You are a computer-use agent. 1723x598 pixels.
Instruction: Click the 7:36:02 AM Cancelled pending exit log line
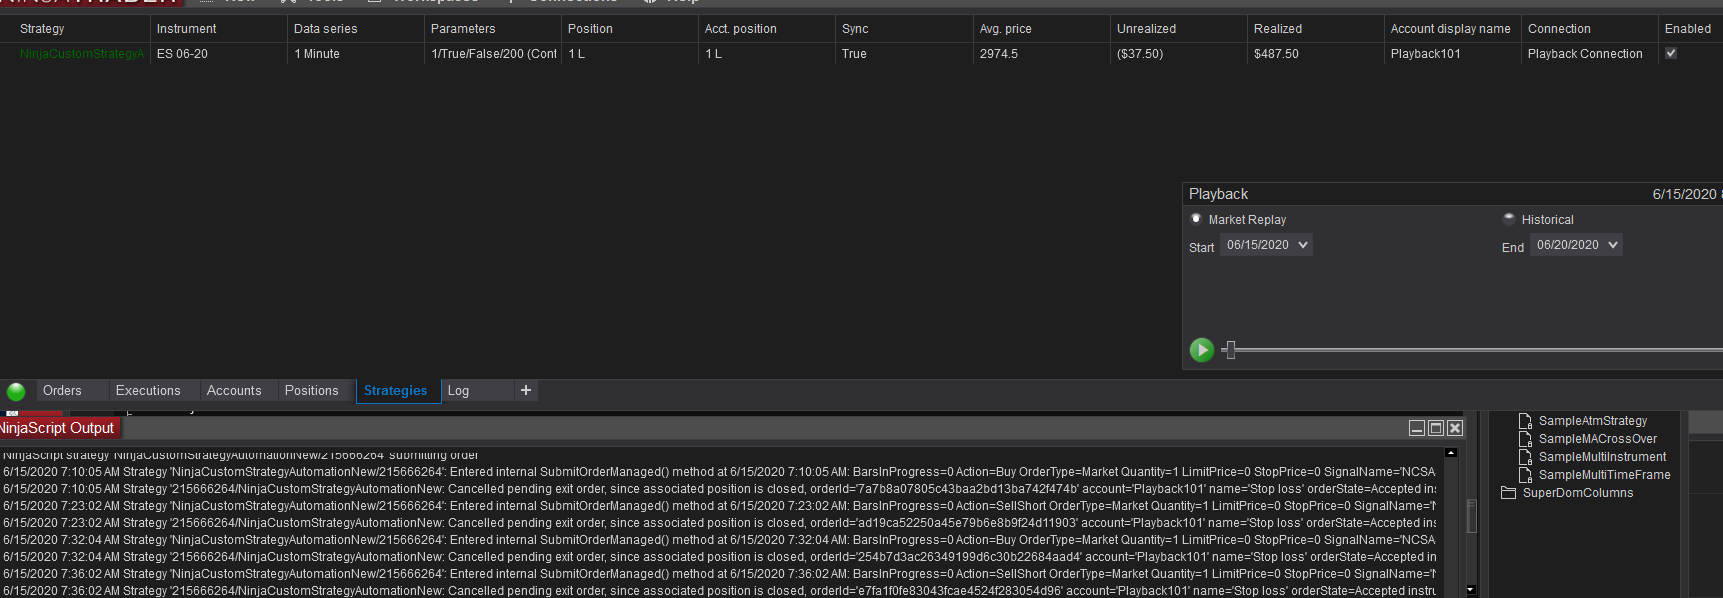coord(719,591)
